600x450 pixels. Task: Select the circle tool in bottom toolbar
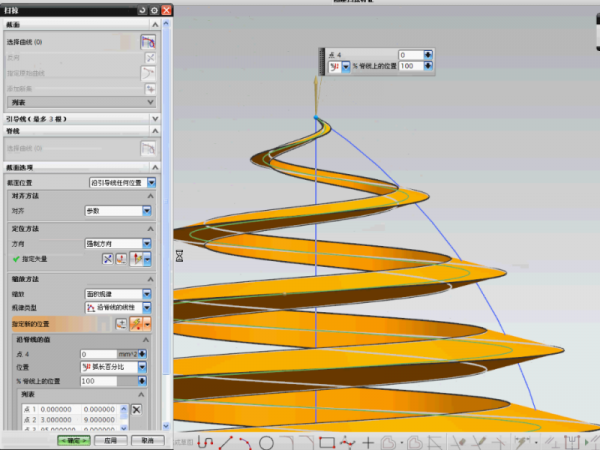pos(267,441)
